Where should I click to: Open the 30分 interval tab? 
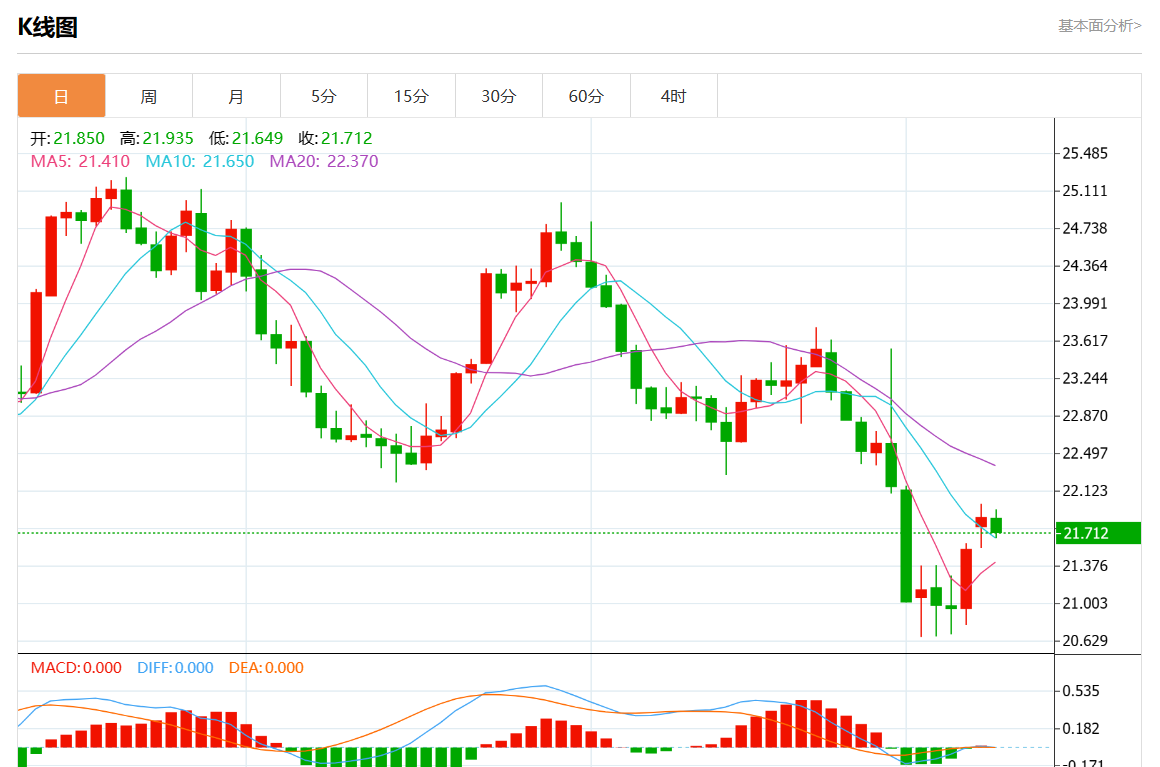499,95
